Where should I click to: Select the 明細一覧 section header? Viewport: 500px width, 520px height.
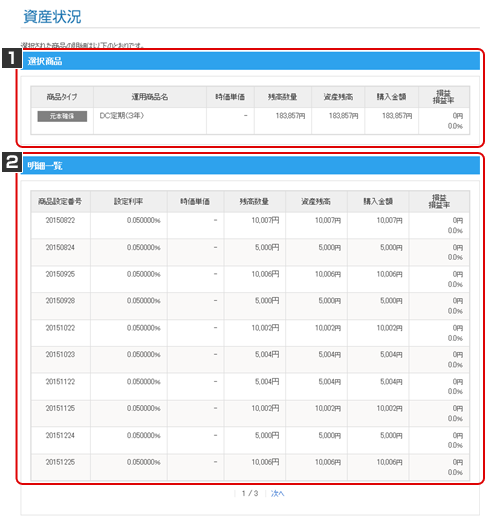250,165
